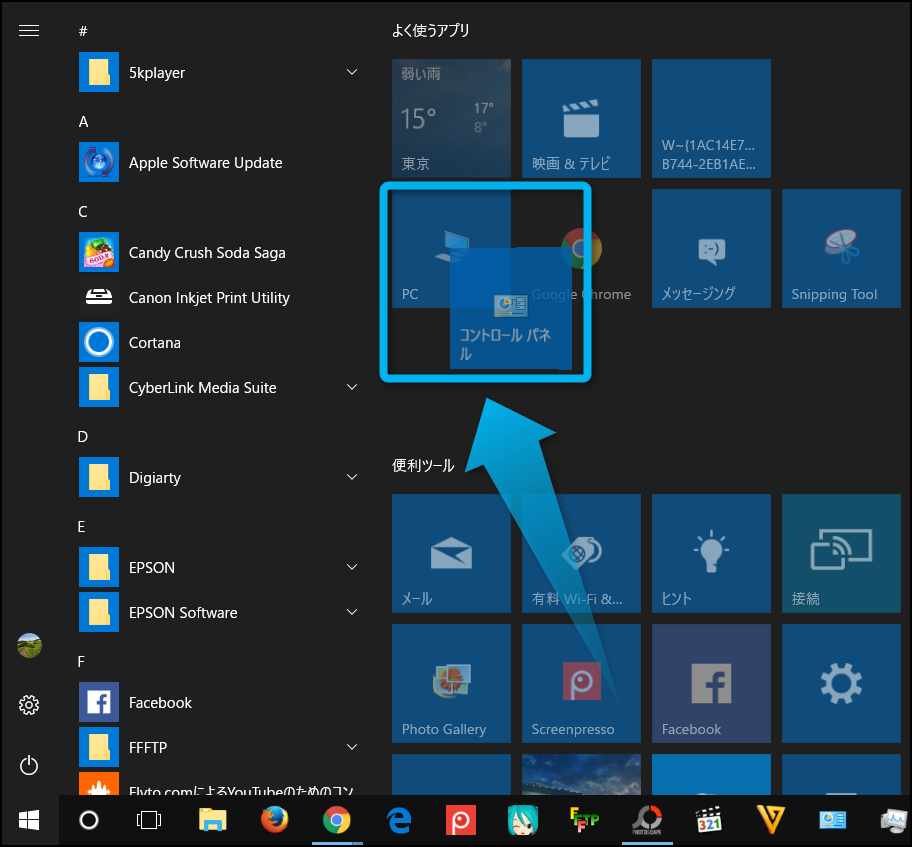Open the 映画 & テレビ tile
Image resolution: width=912 pixels, height=847 pixels.
tap(580, 118)
